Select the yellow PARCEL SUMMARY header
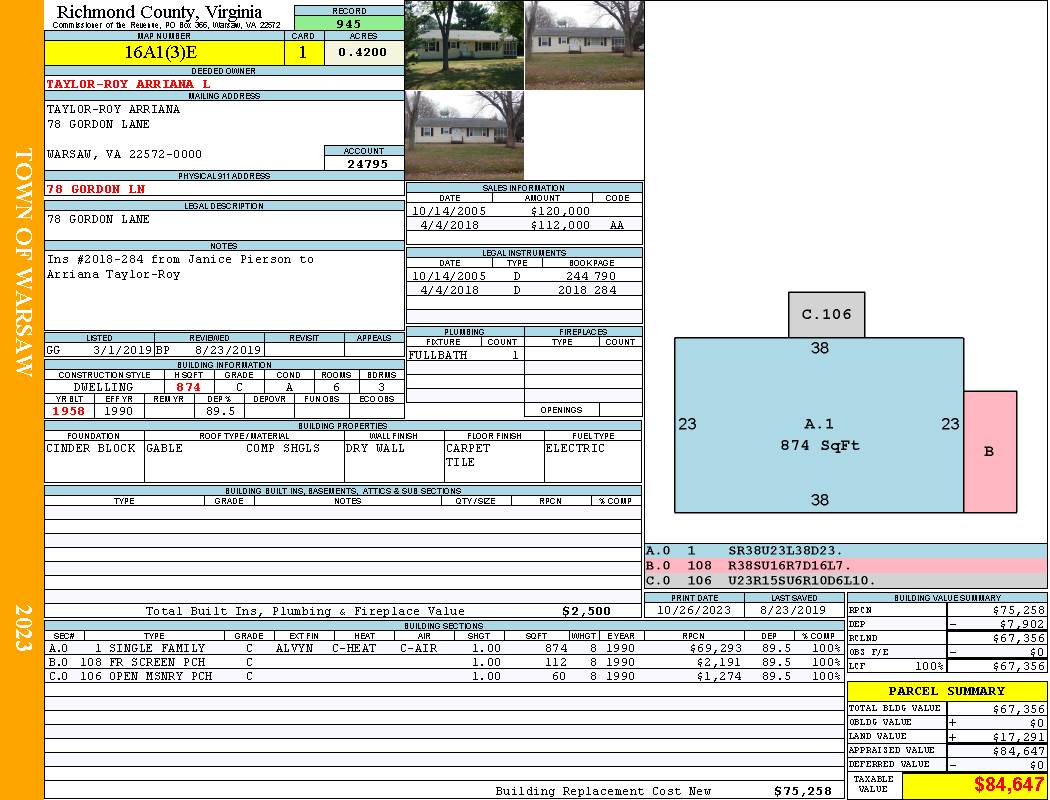The image size is (1050, 800). pos(946,691)
